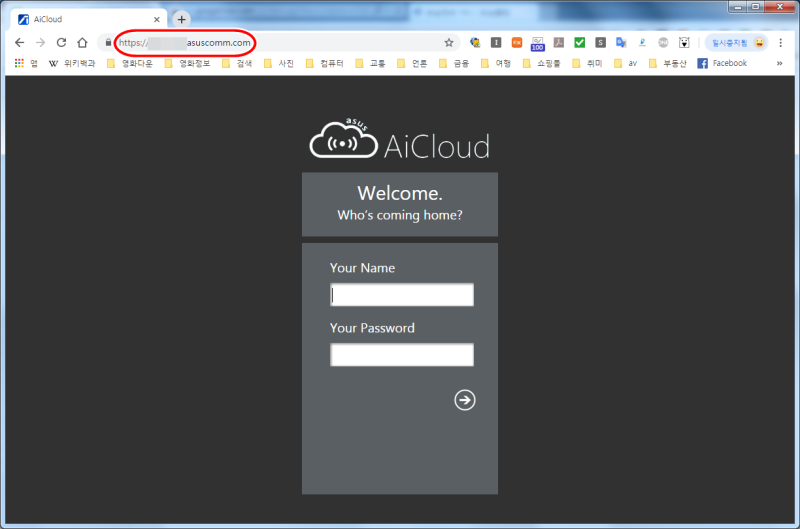The height and width of the screenshot is (529, 800).
Task: Open the extension with 100 badge
Action: click(x=538, y=44)
